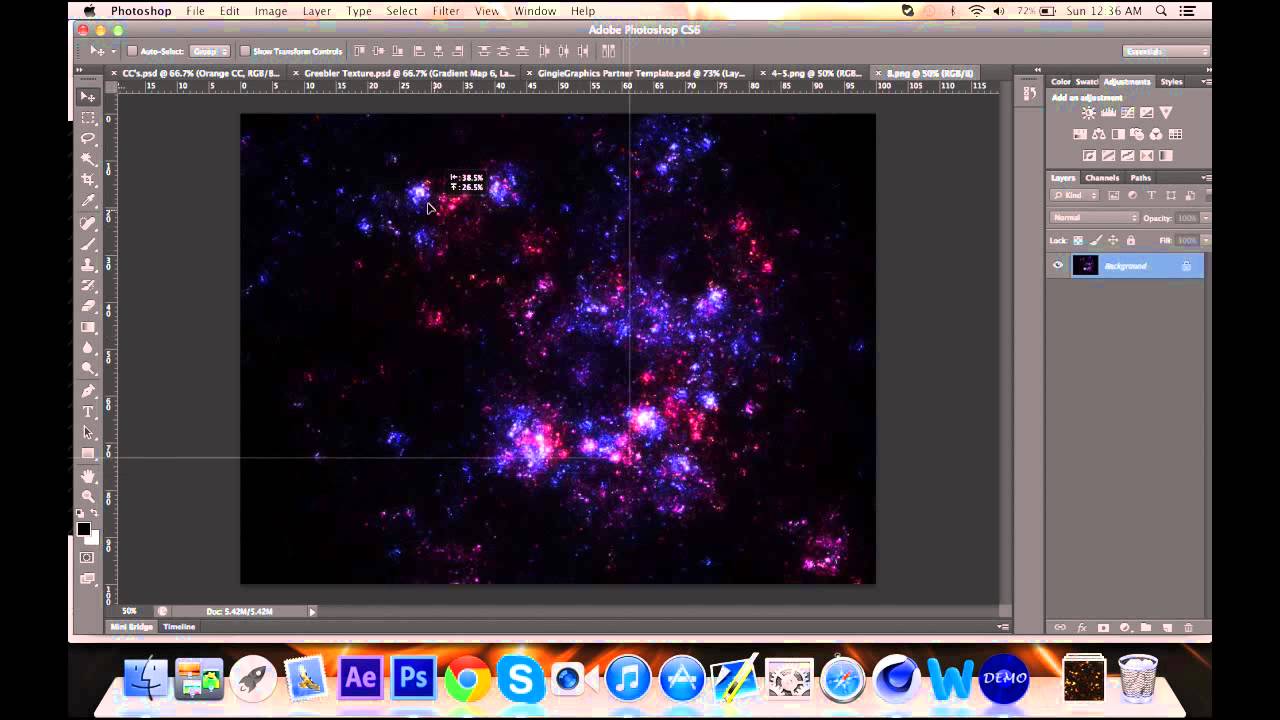Viewport: 1280px width, 720px height.
Task: Open the Layers panel flyout menu
Action: (1206, 178)
